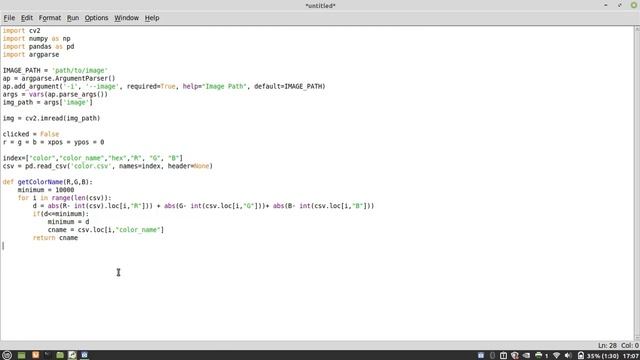Click the 'clicked = False' line
This screenshot has height=360, width=640.
click(x=31, y=134)
